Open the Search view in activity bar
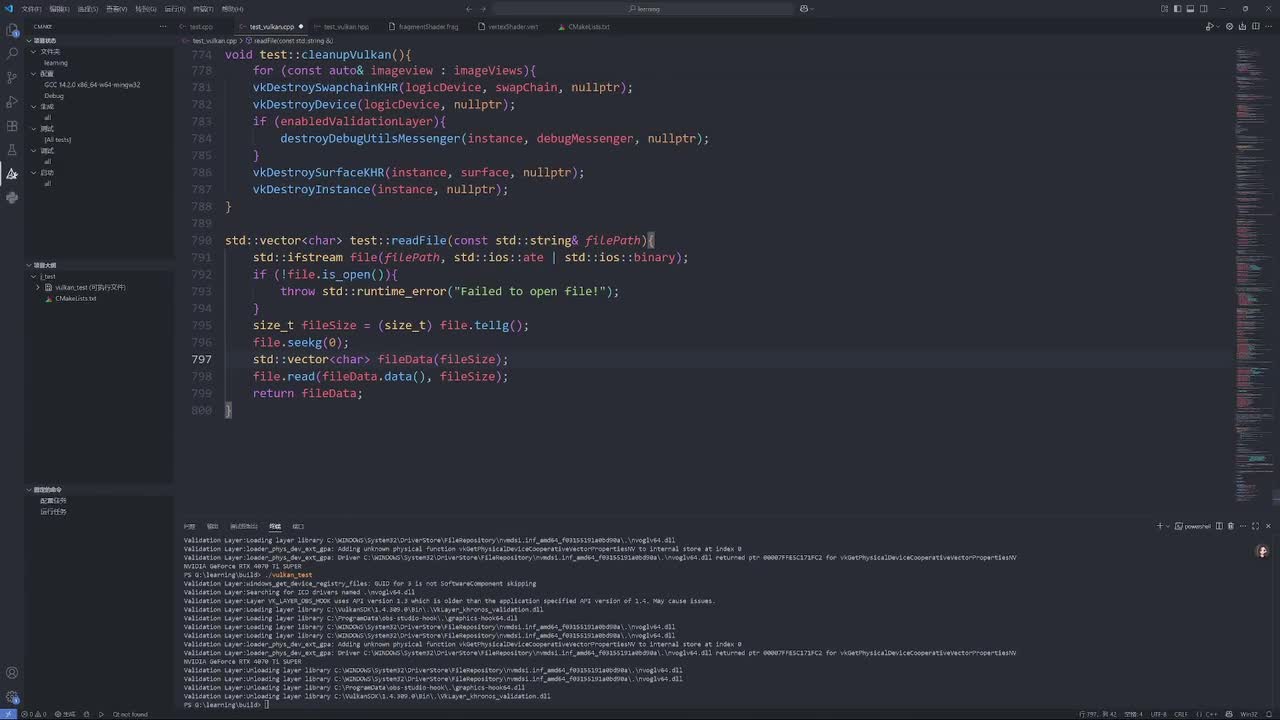 12,54
